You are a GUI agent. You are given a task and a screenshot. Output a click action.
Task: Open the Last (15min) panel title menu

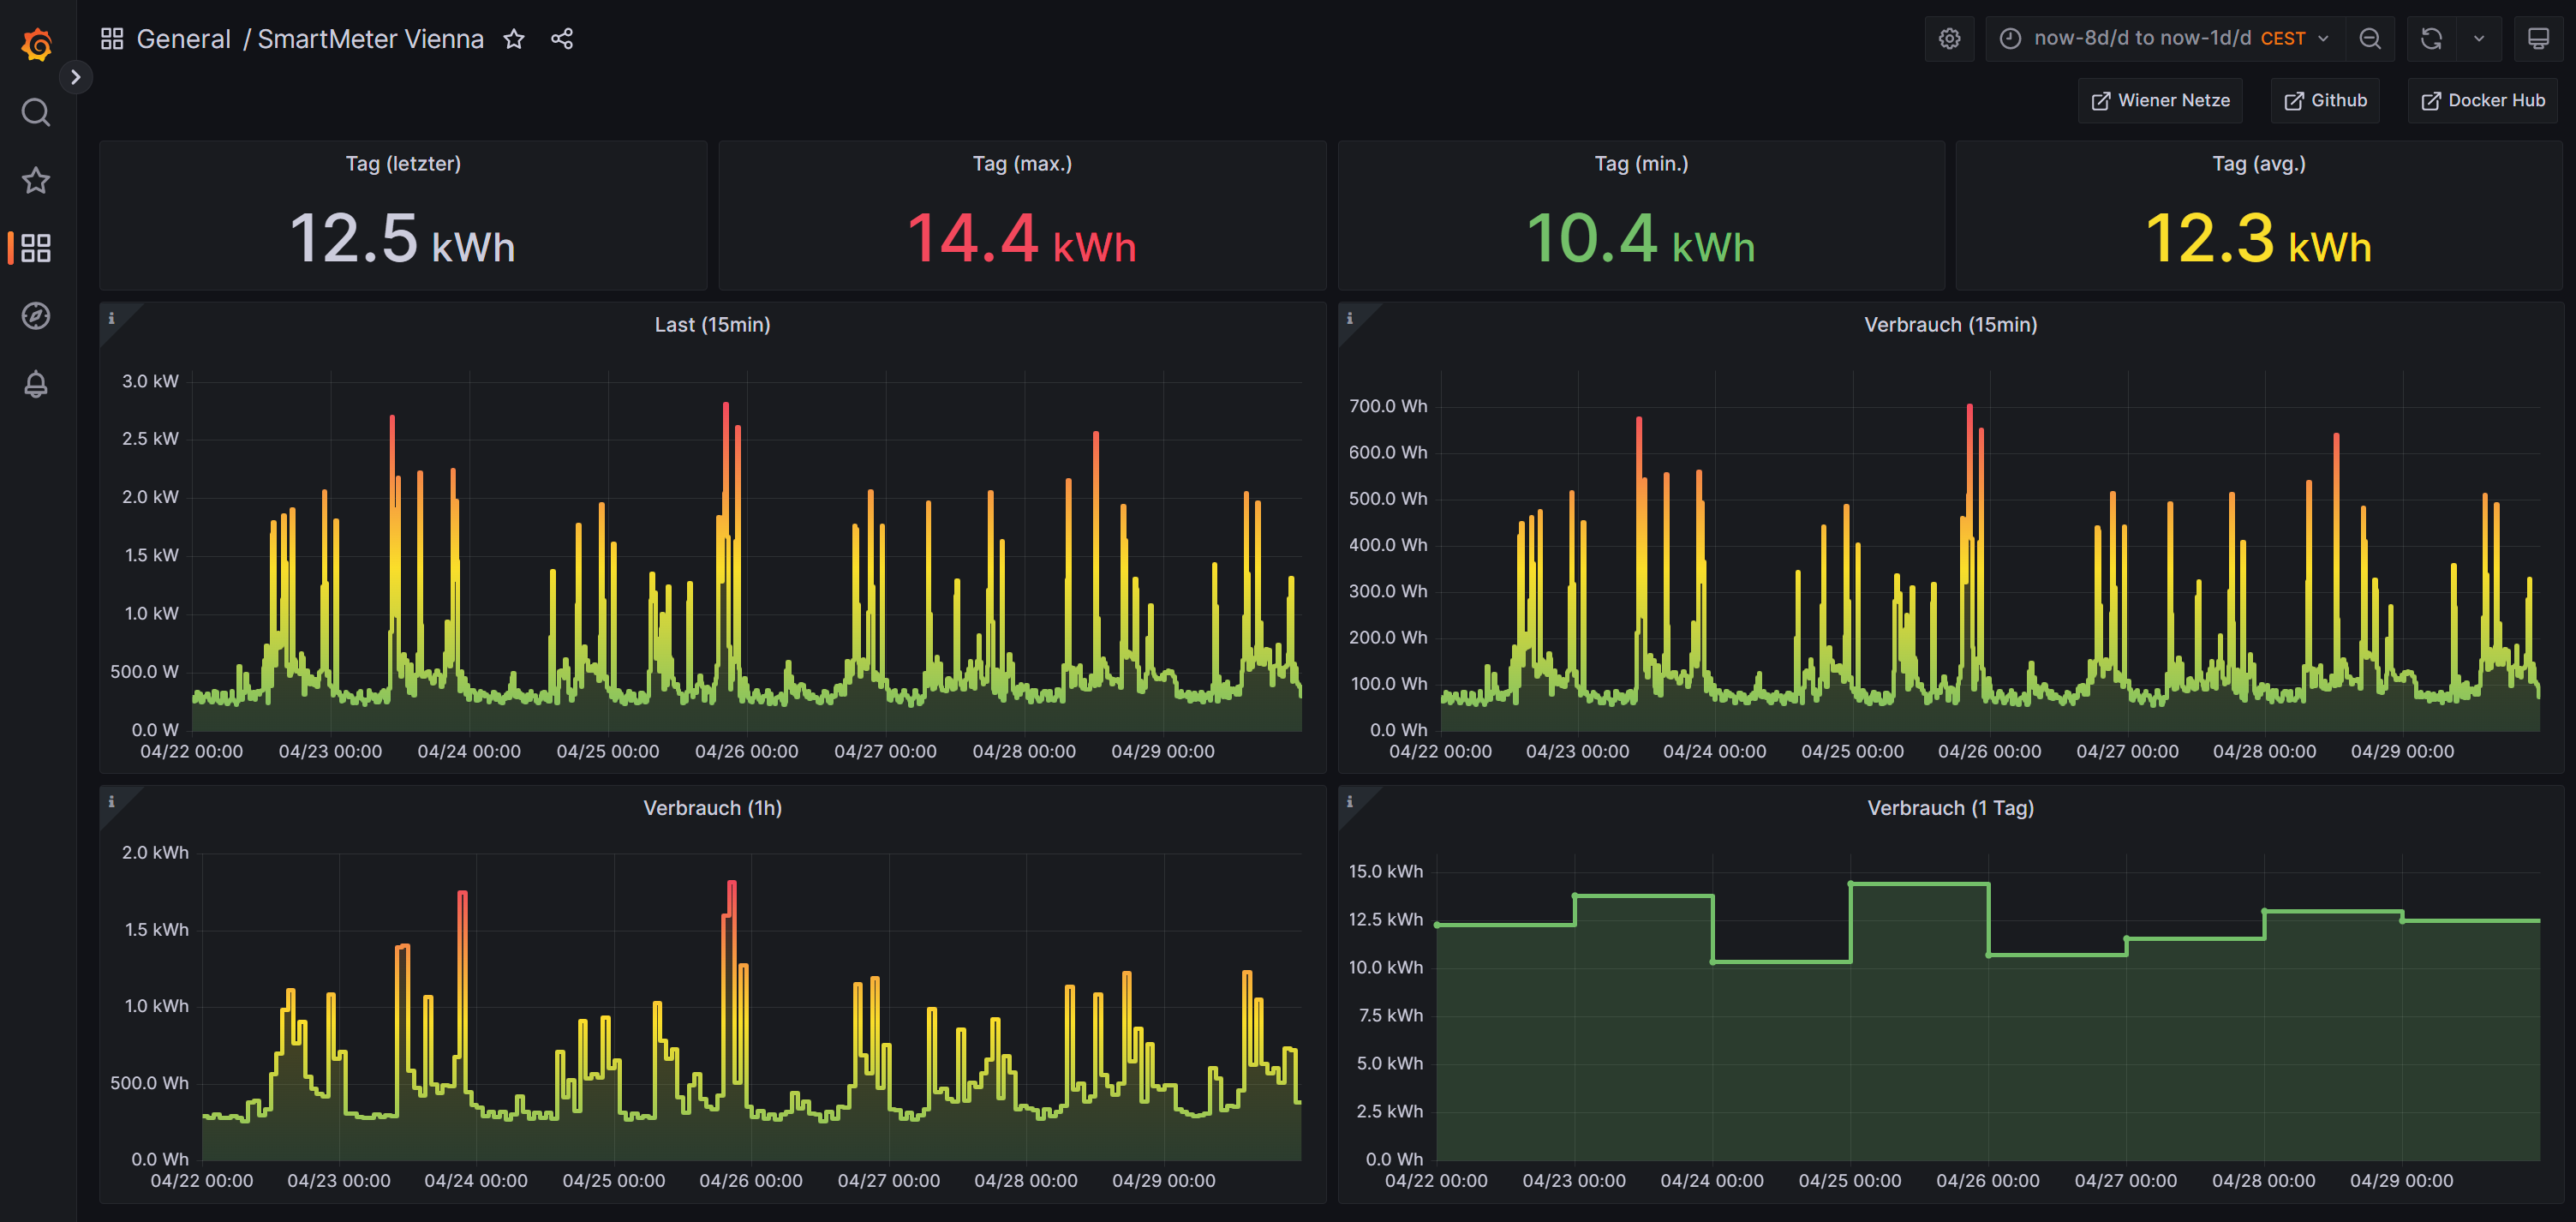pyautogui.click(x=712, y=325)
